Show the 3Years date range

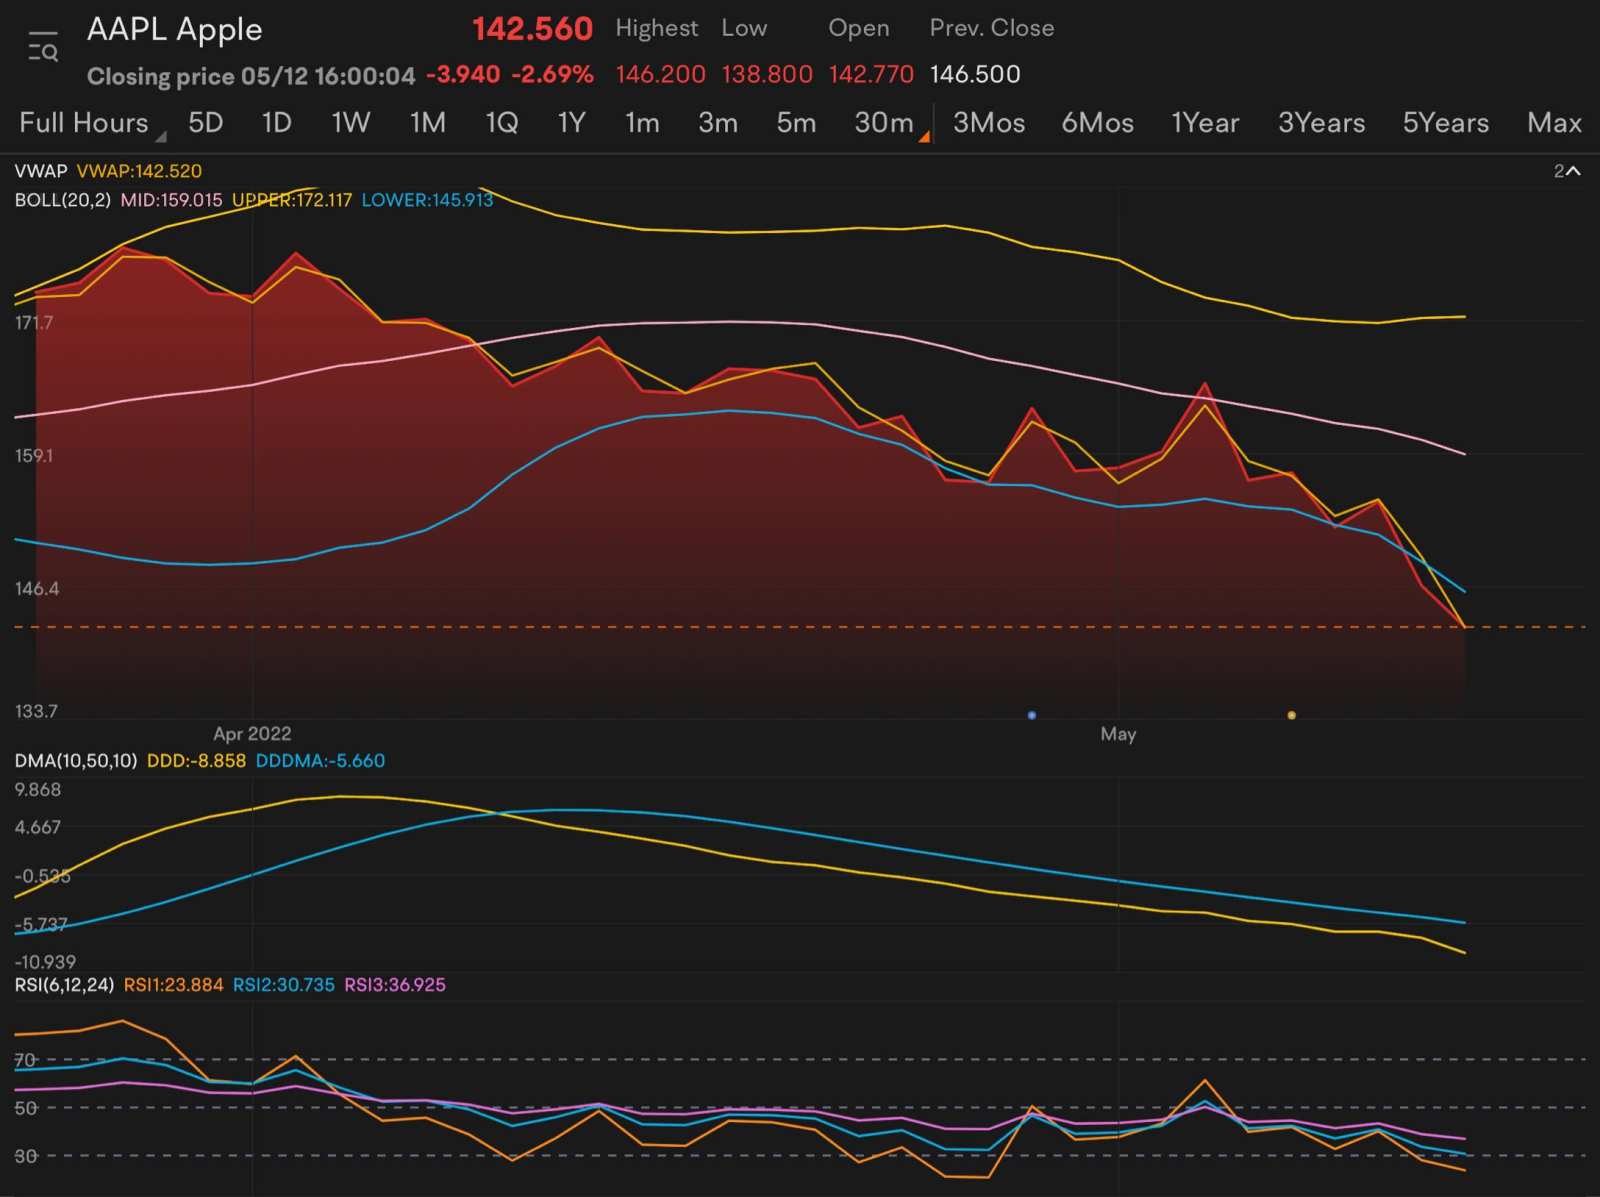[x=1321, y=123]
